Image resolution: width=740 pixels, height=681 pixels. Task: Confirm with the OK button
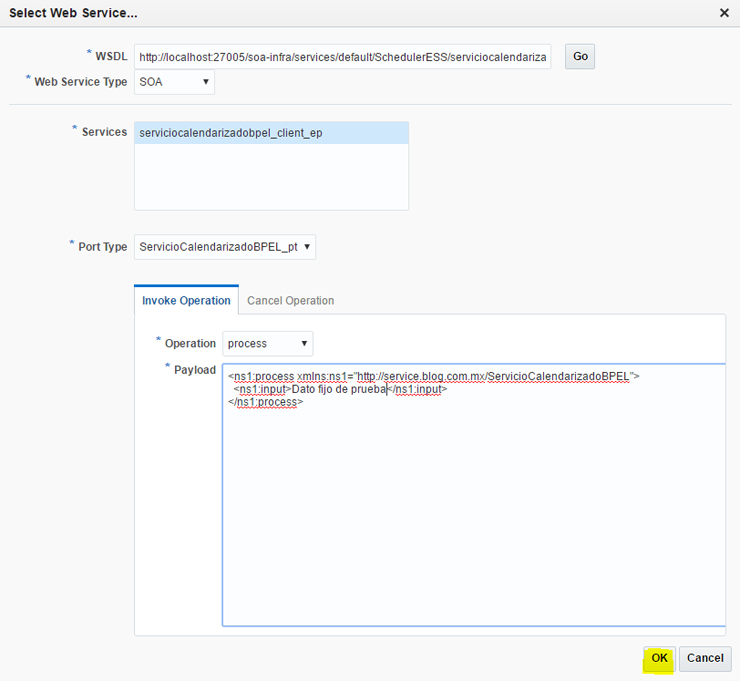(x=659, y=658)
